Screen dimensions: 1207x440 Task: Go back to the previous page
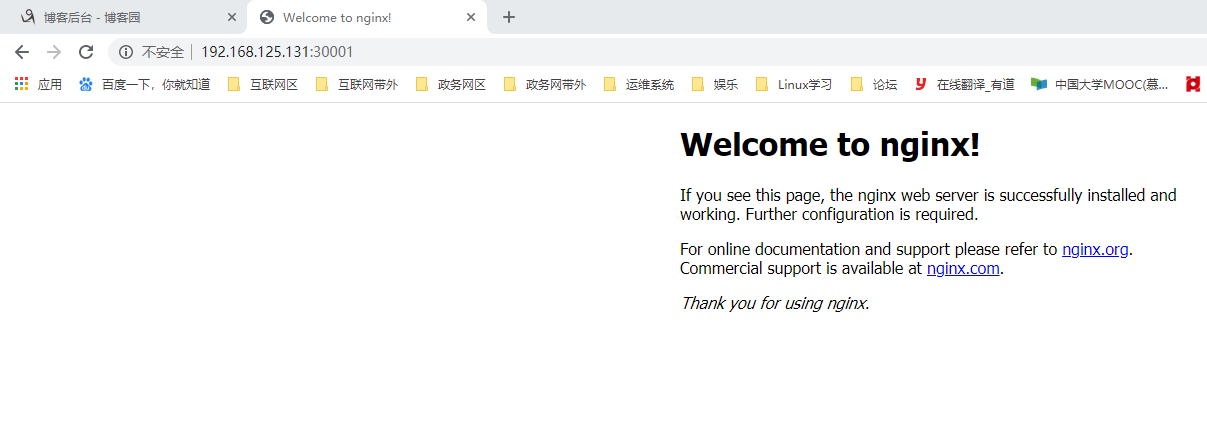[22, 52]
